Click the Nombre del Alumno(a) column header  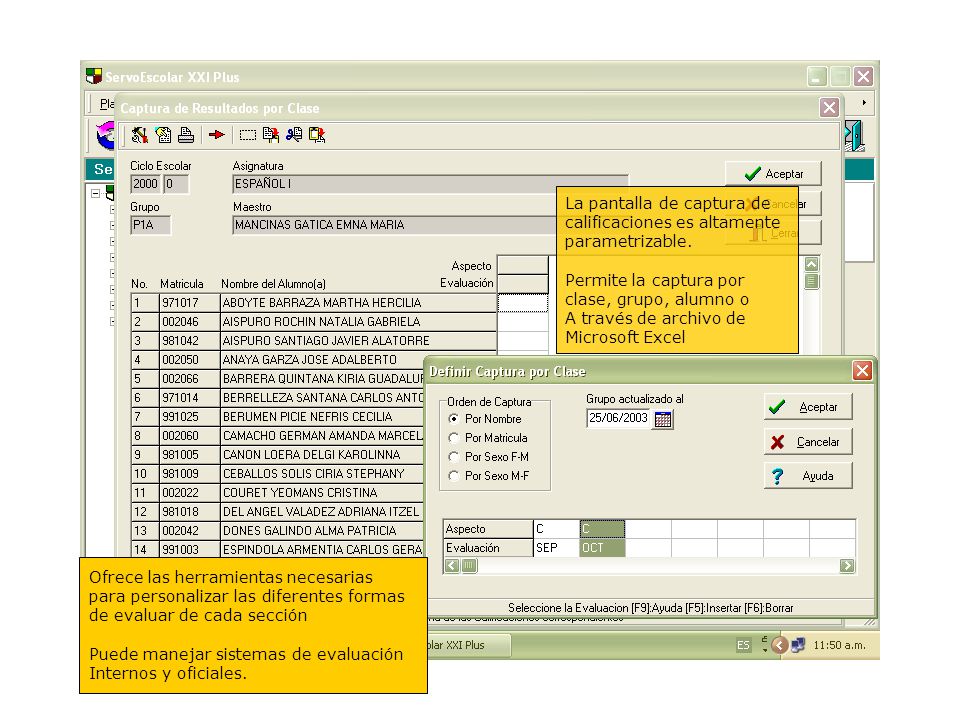click(x=273, y=283)
